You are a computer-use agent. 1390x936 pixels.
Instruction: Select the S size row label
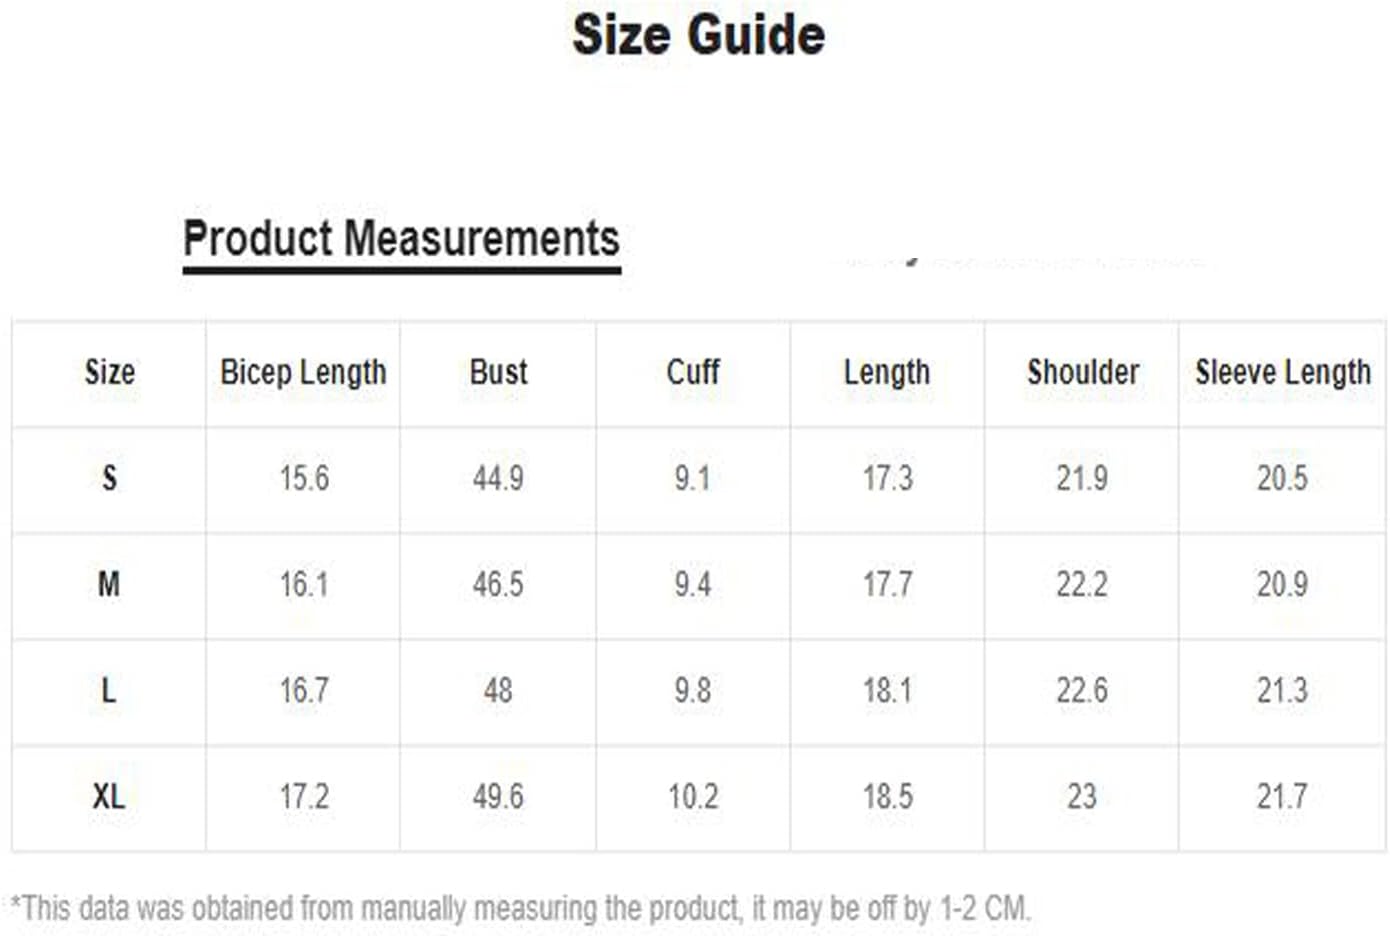[x=109, y=479]
